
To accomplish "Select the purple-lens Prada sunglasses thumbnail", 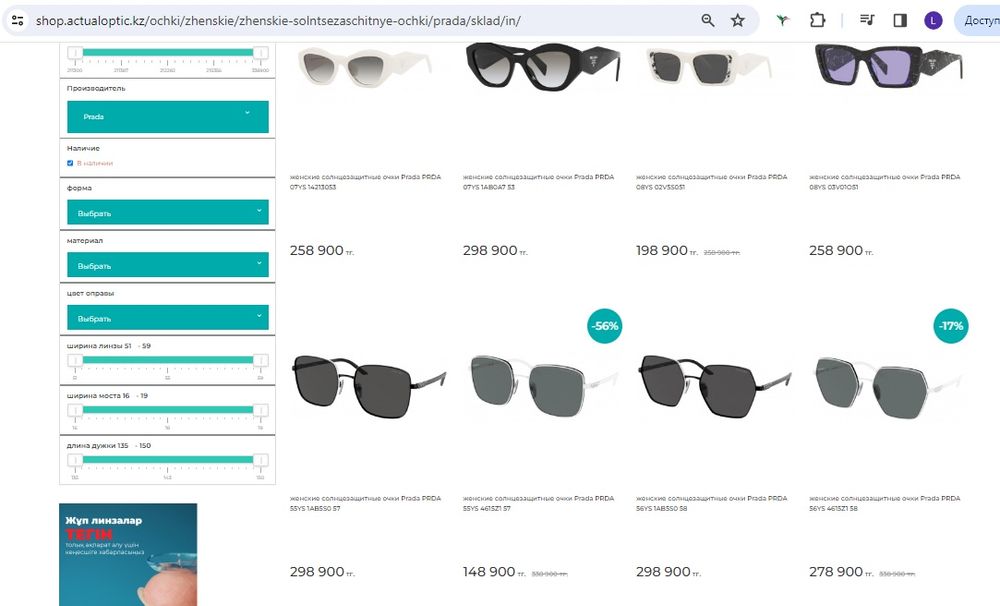I will (889, 66).
